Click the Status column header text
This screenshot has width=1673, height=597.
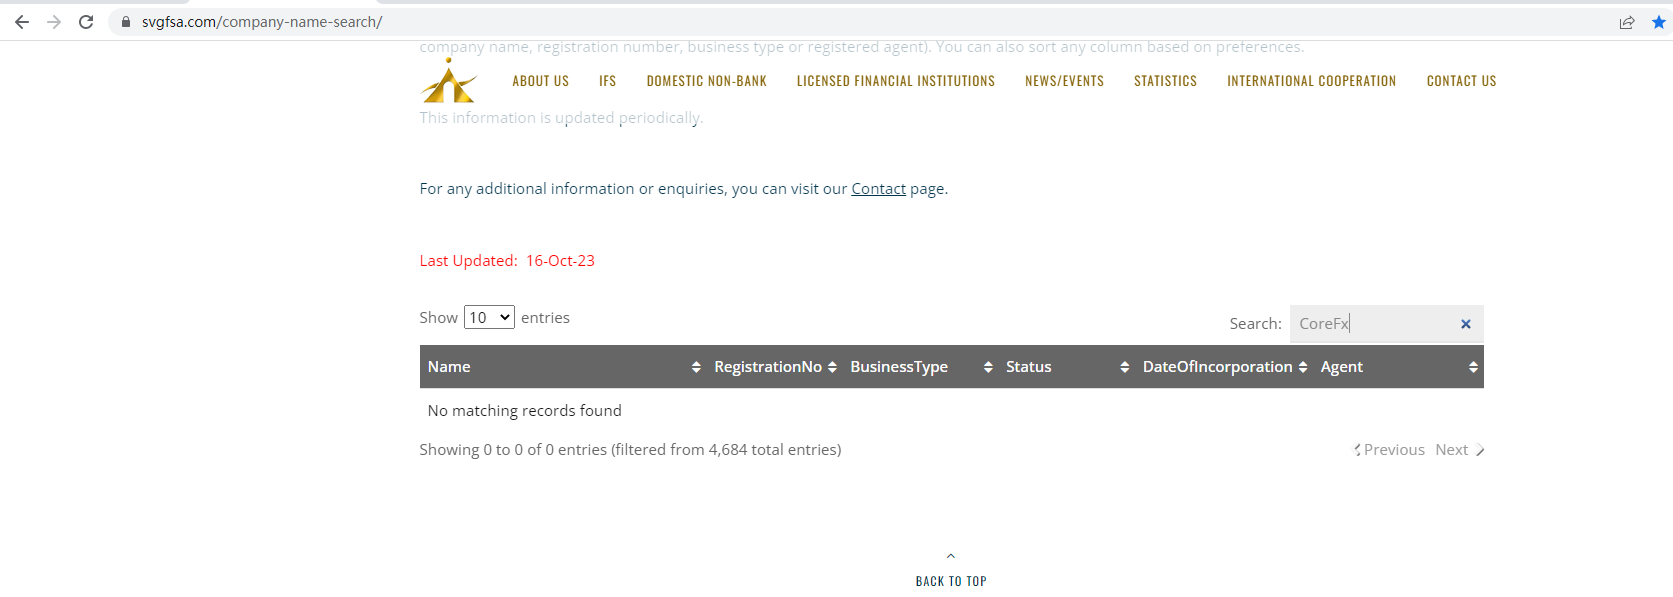(1028, 367)
